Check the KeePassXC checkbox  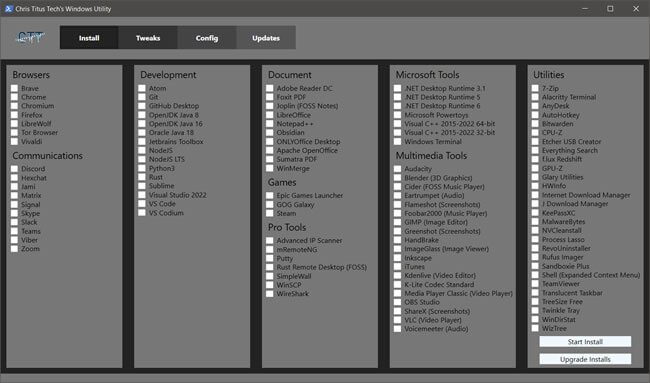tap(535, 213)
